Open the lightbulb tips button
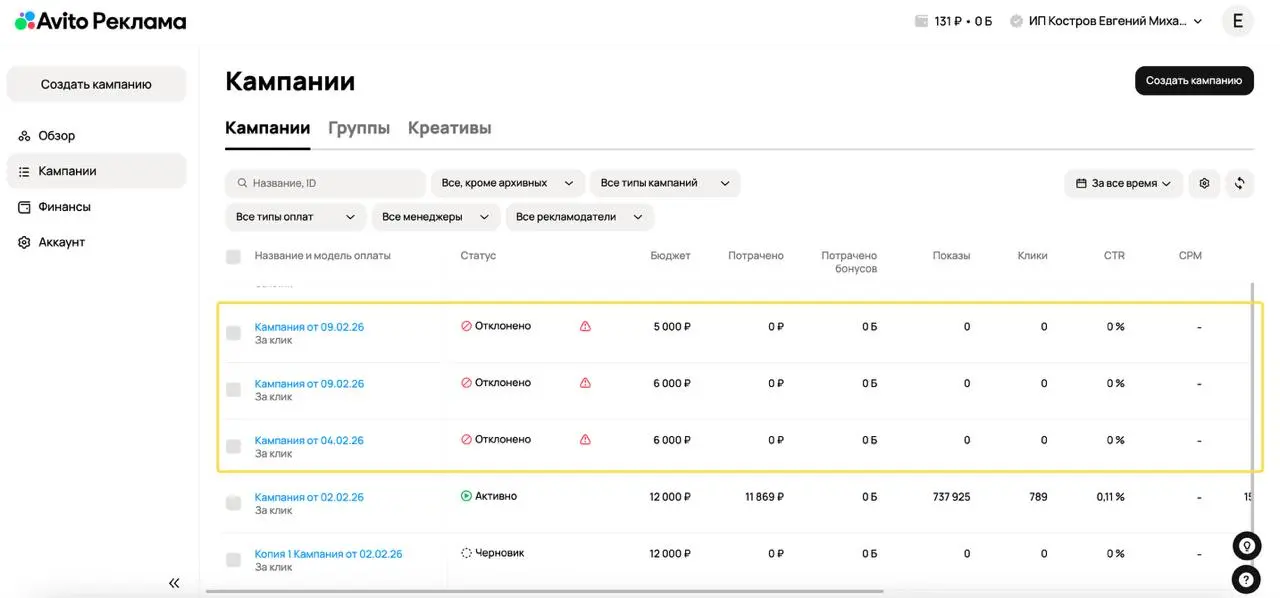1280x598 pixels. click(1246, 546)
